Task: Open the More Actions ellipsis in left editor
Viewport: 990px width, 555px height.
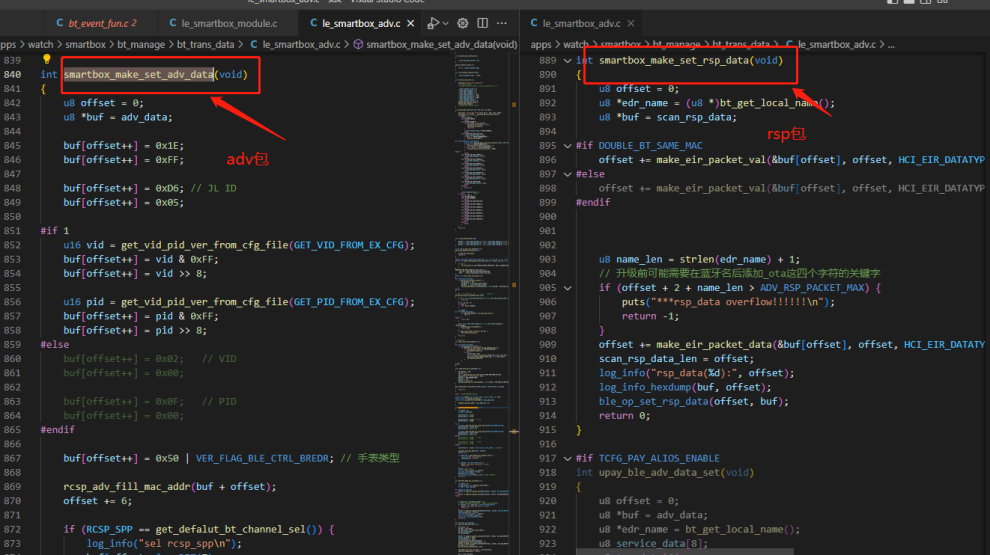Action: click(x=502, y=23)
